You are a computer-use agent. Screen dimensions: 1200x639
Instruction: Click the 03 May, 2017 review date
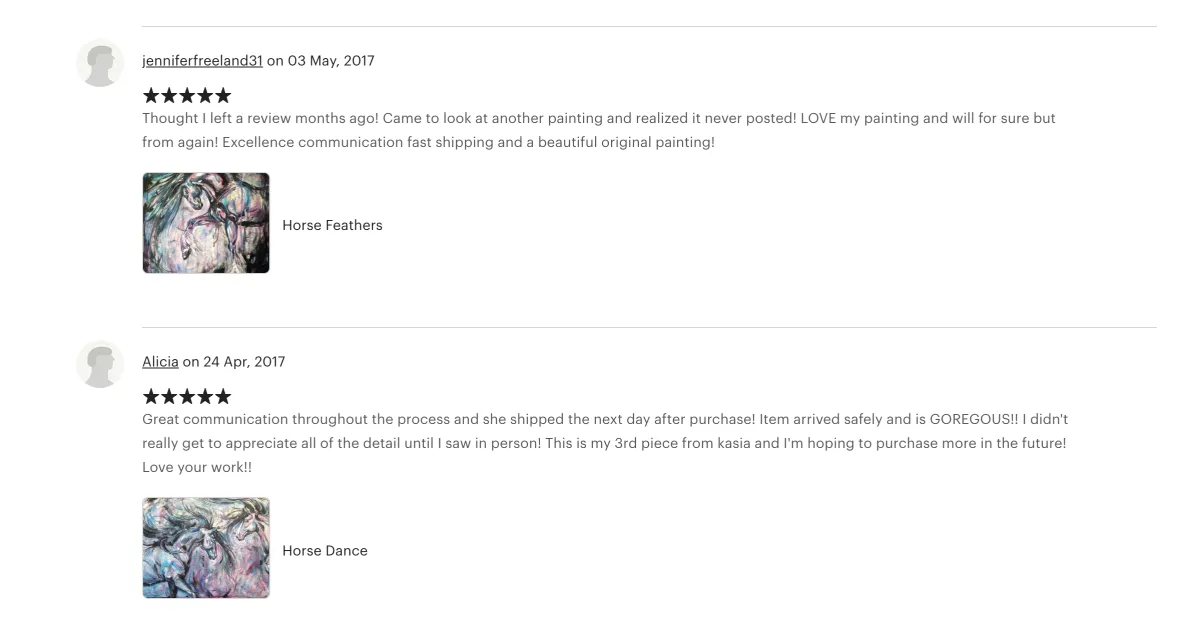(331, 61)
